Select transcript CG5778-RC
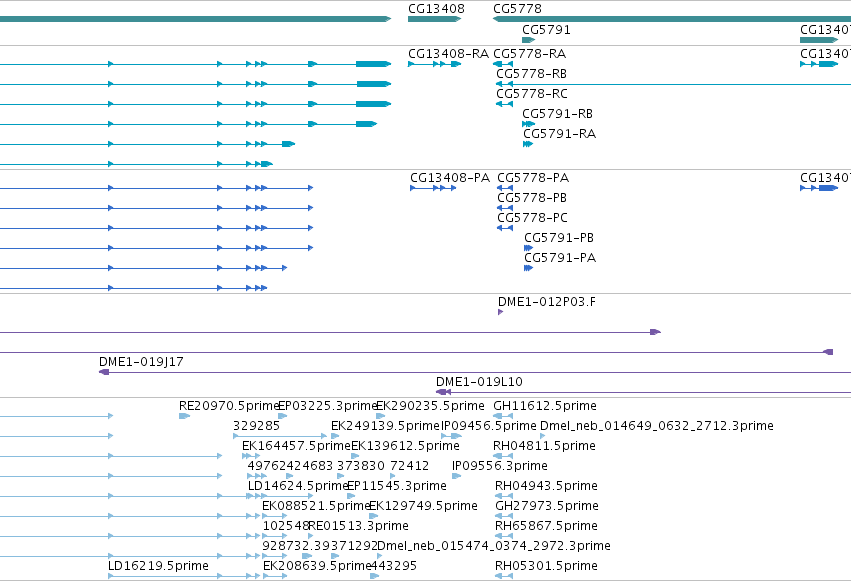 coord(504,104)
